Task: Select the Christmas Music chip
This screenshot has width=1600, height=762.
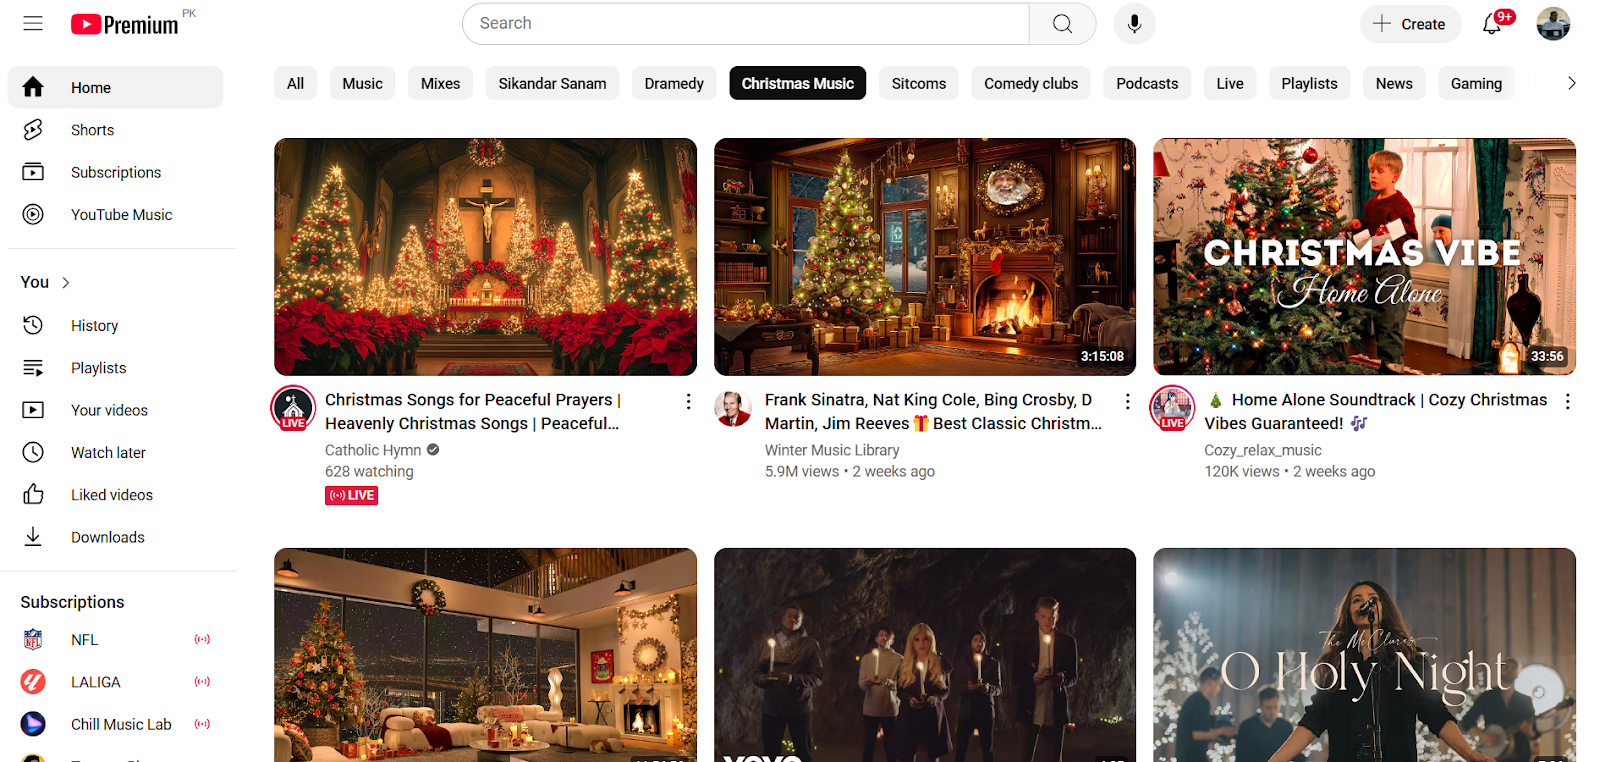Action: click(797, 83)
